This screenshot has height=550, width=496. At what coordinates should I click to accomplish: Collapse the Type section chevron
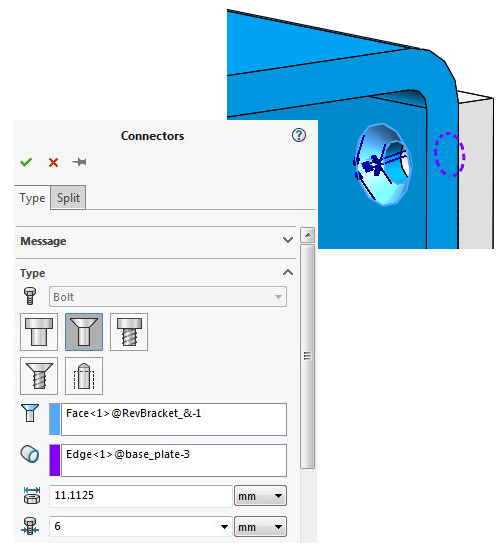click(288, 273)
